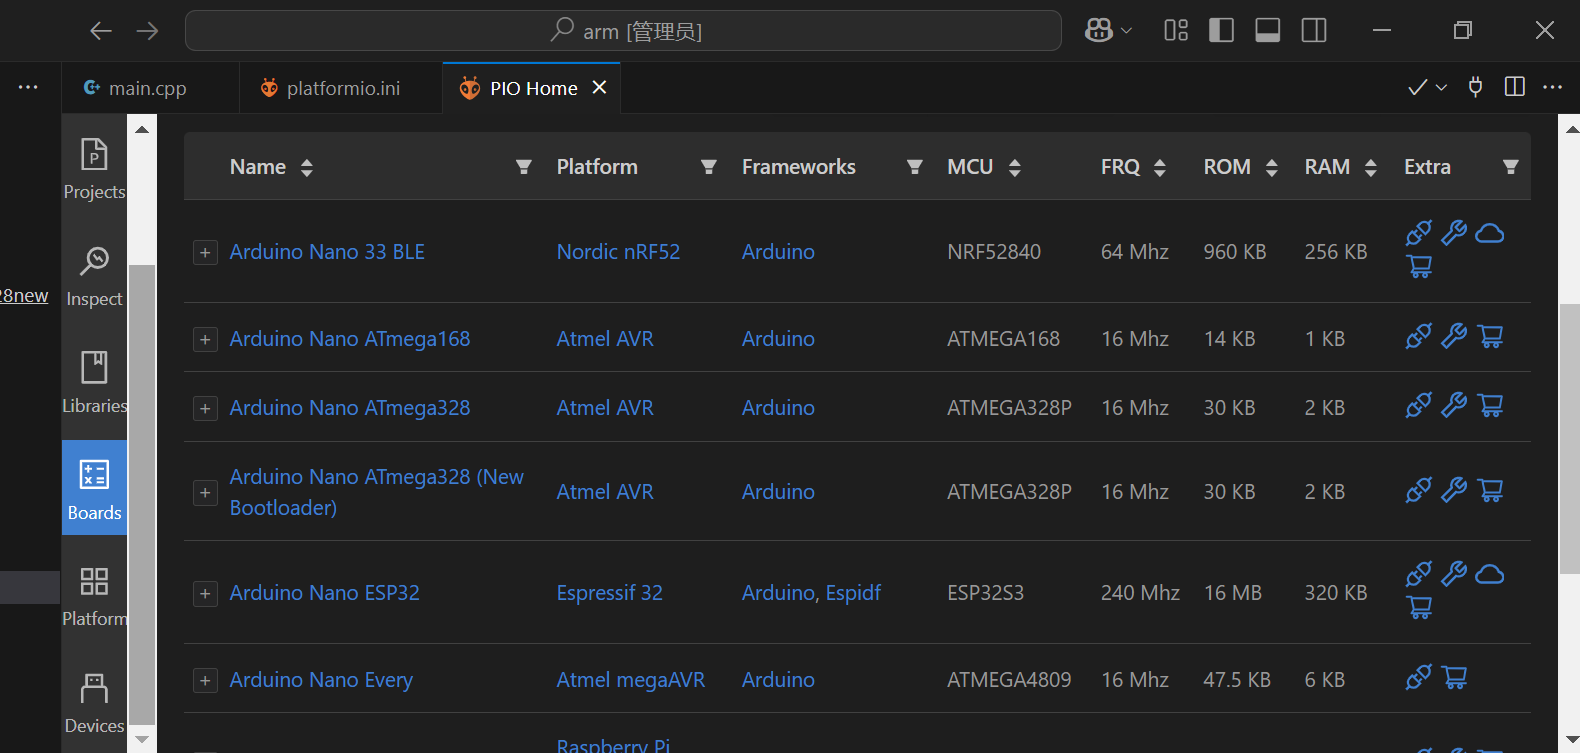Open the editor More Actions ellipsis at right
This screenshot has width=1580, height=753.
tap(1552, 87)
